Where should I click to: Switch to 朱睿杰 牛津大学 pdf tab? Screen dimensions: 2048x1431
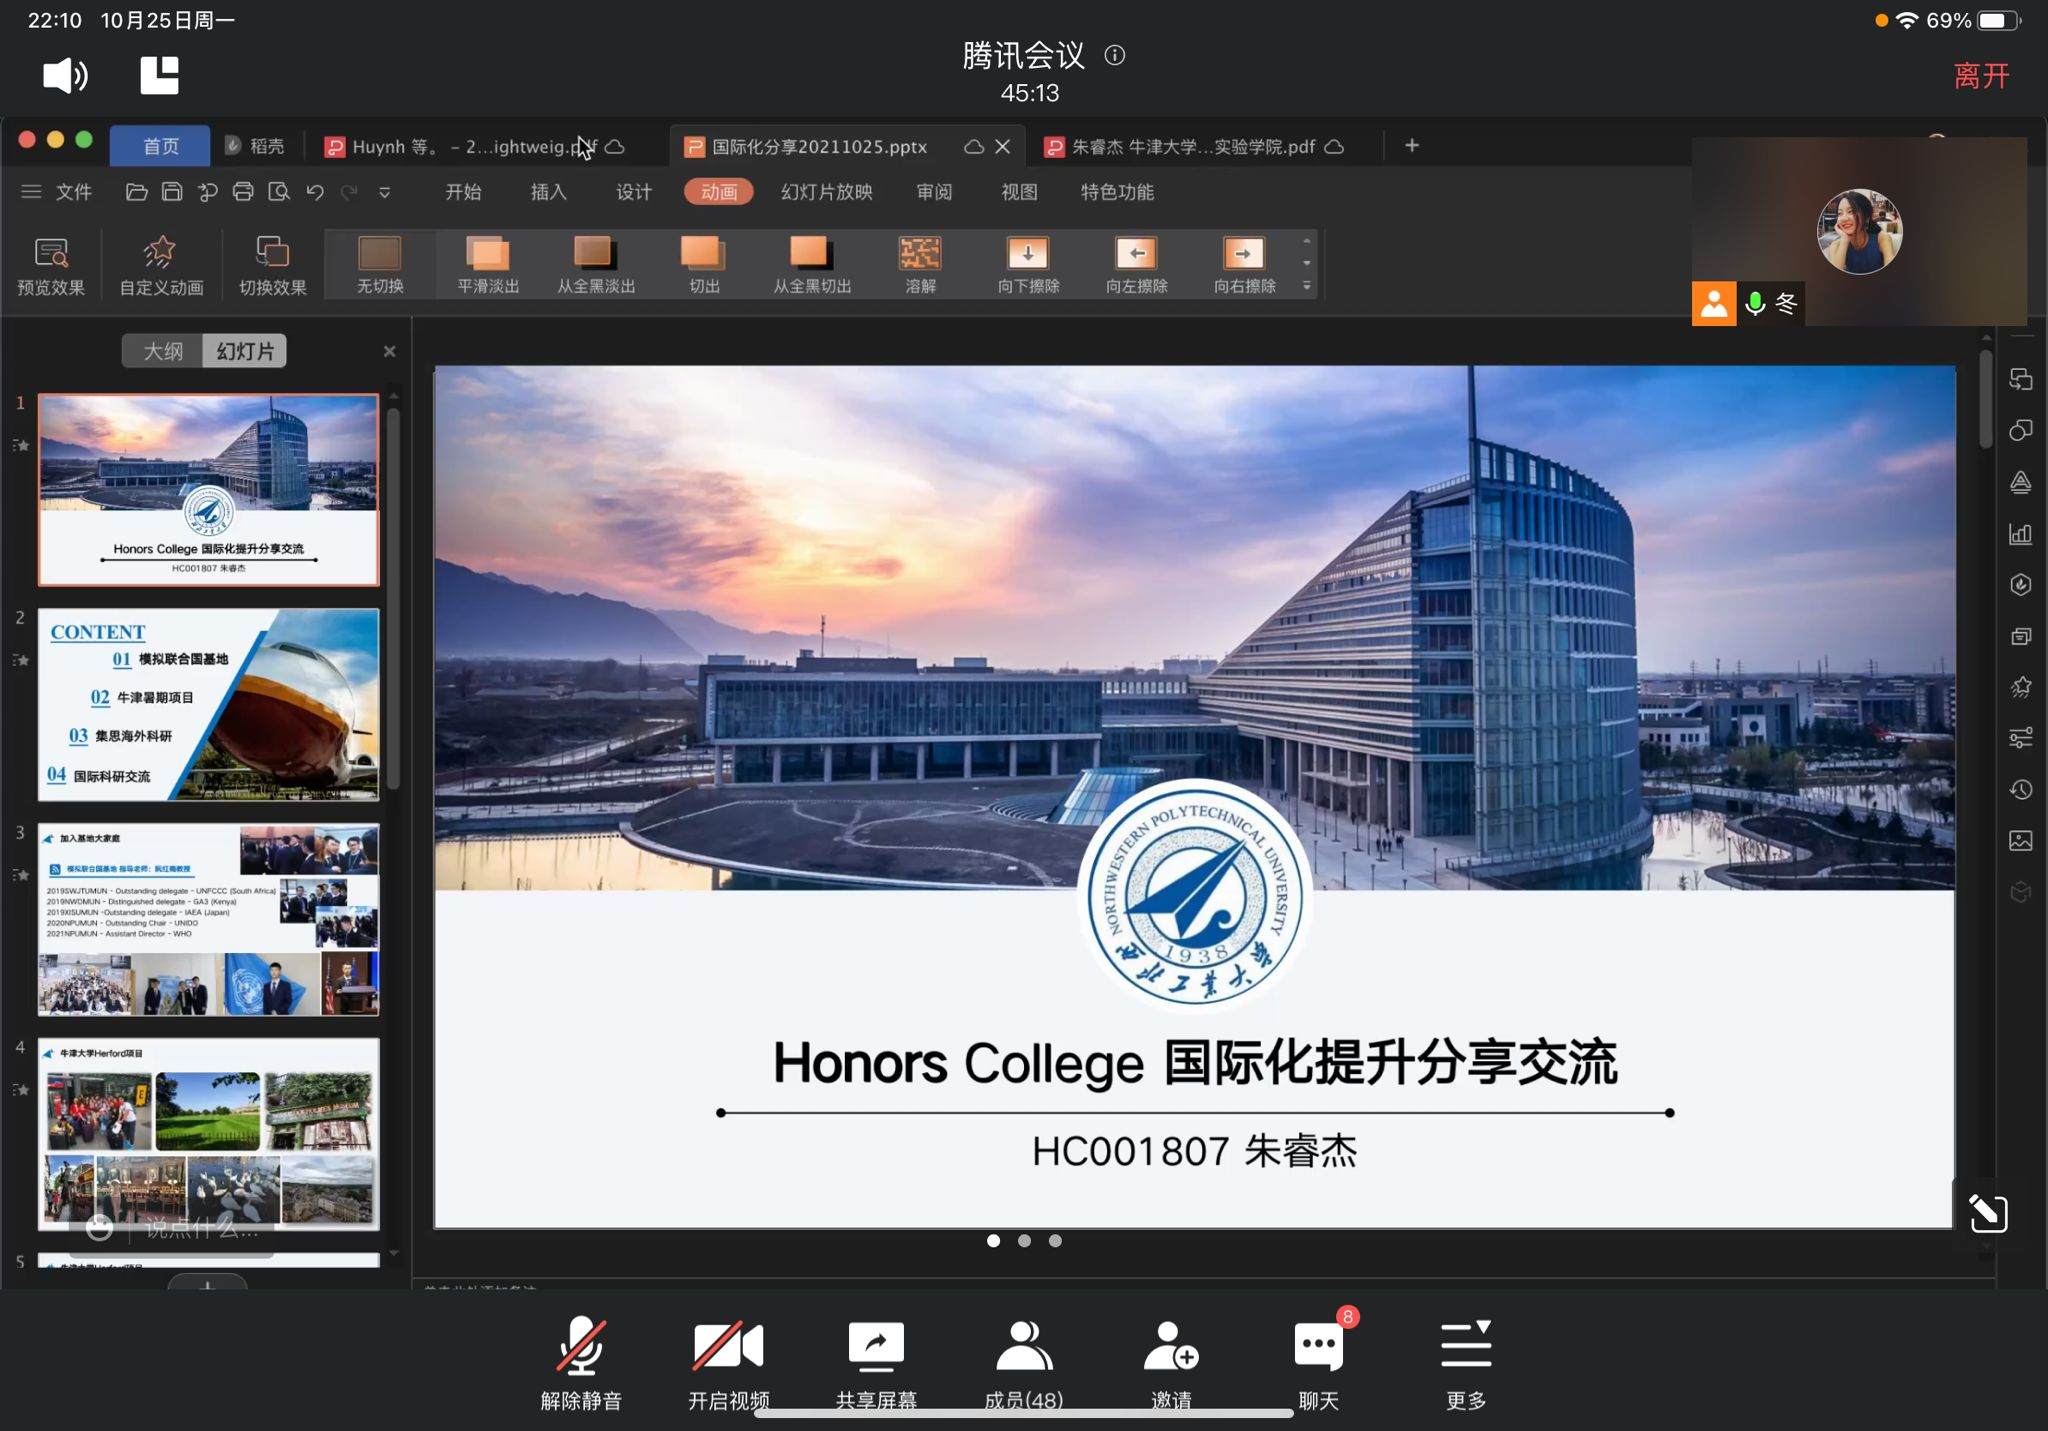(x=1192, y=147)
